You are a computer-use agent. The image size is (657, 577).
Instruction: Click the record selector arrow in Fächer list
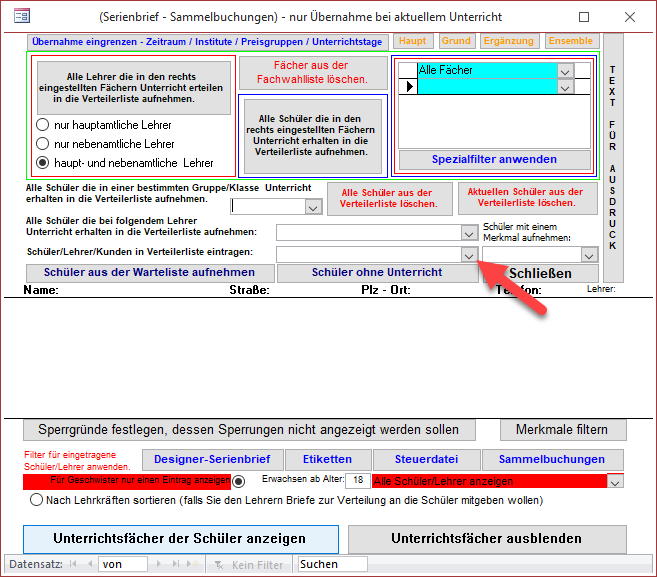(x=407, y=87)
